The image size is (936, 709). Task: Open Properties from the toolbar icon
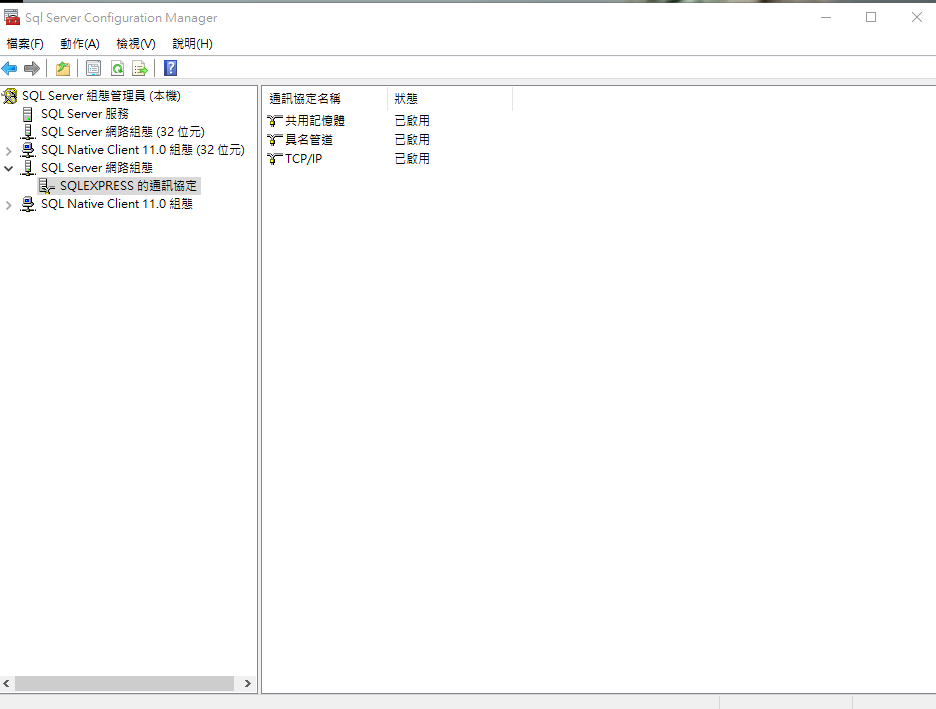pos(93,68)
